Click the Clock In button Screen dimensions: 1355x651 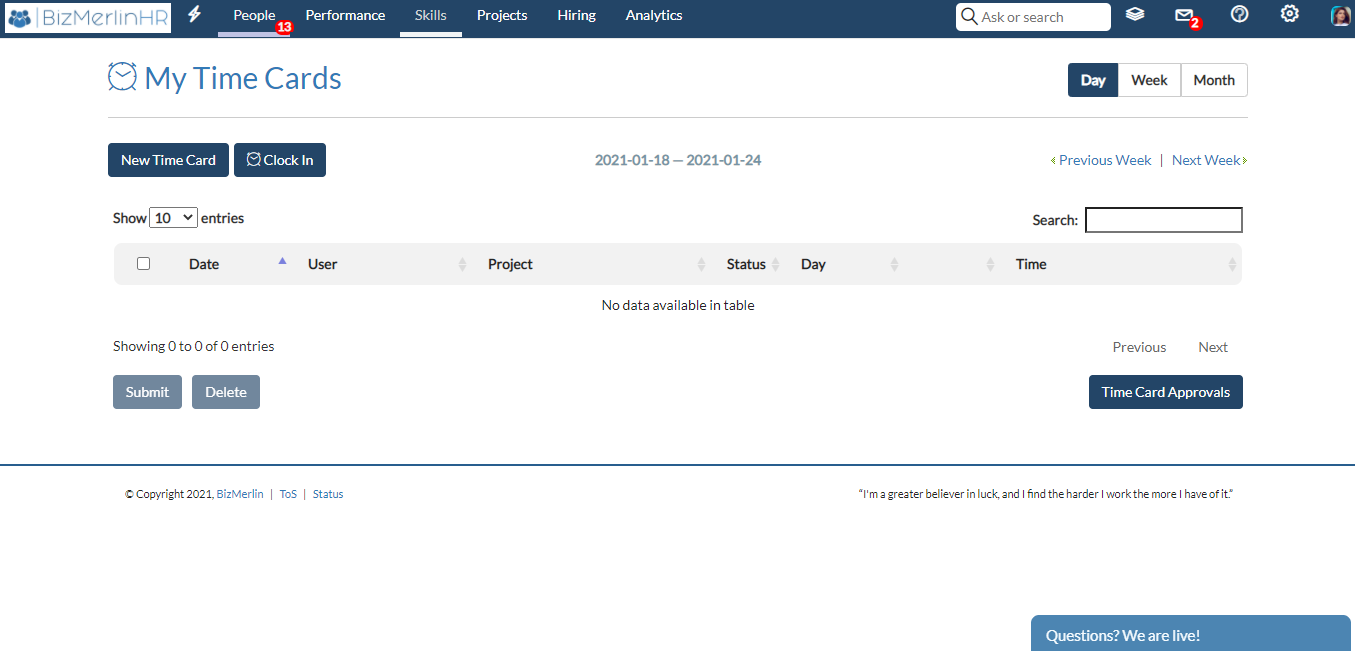(x=280, y=160)
